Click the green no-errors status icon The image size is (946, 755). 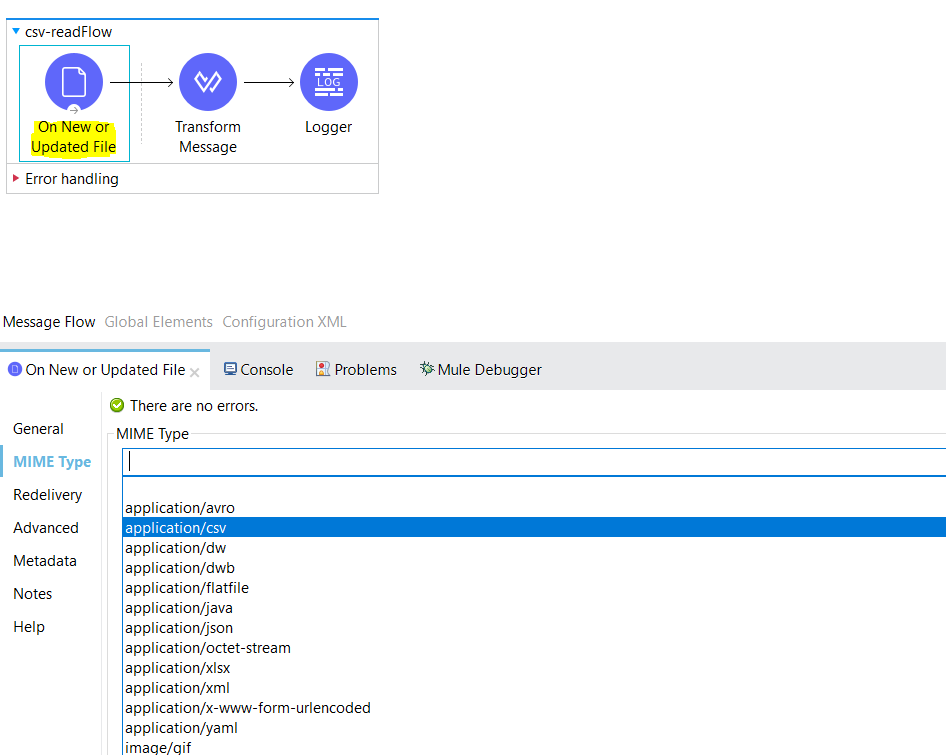click(117, 405)
